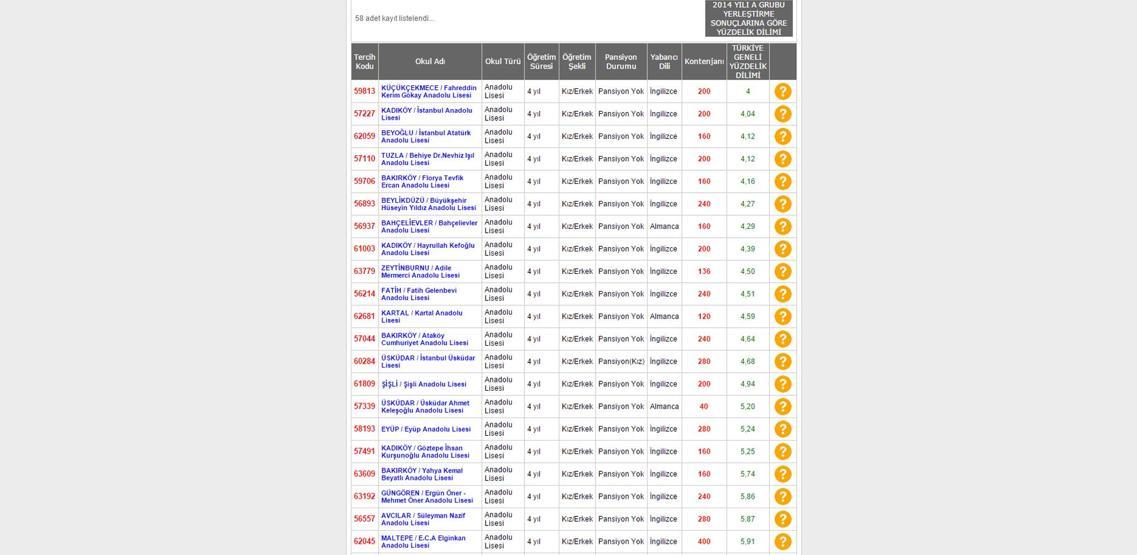Click question icon for Fatih Gelenbevi row
The image size is (1137, 555).
[782, 294]
